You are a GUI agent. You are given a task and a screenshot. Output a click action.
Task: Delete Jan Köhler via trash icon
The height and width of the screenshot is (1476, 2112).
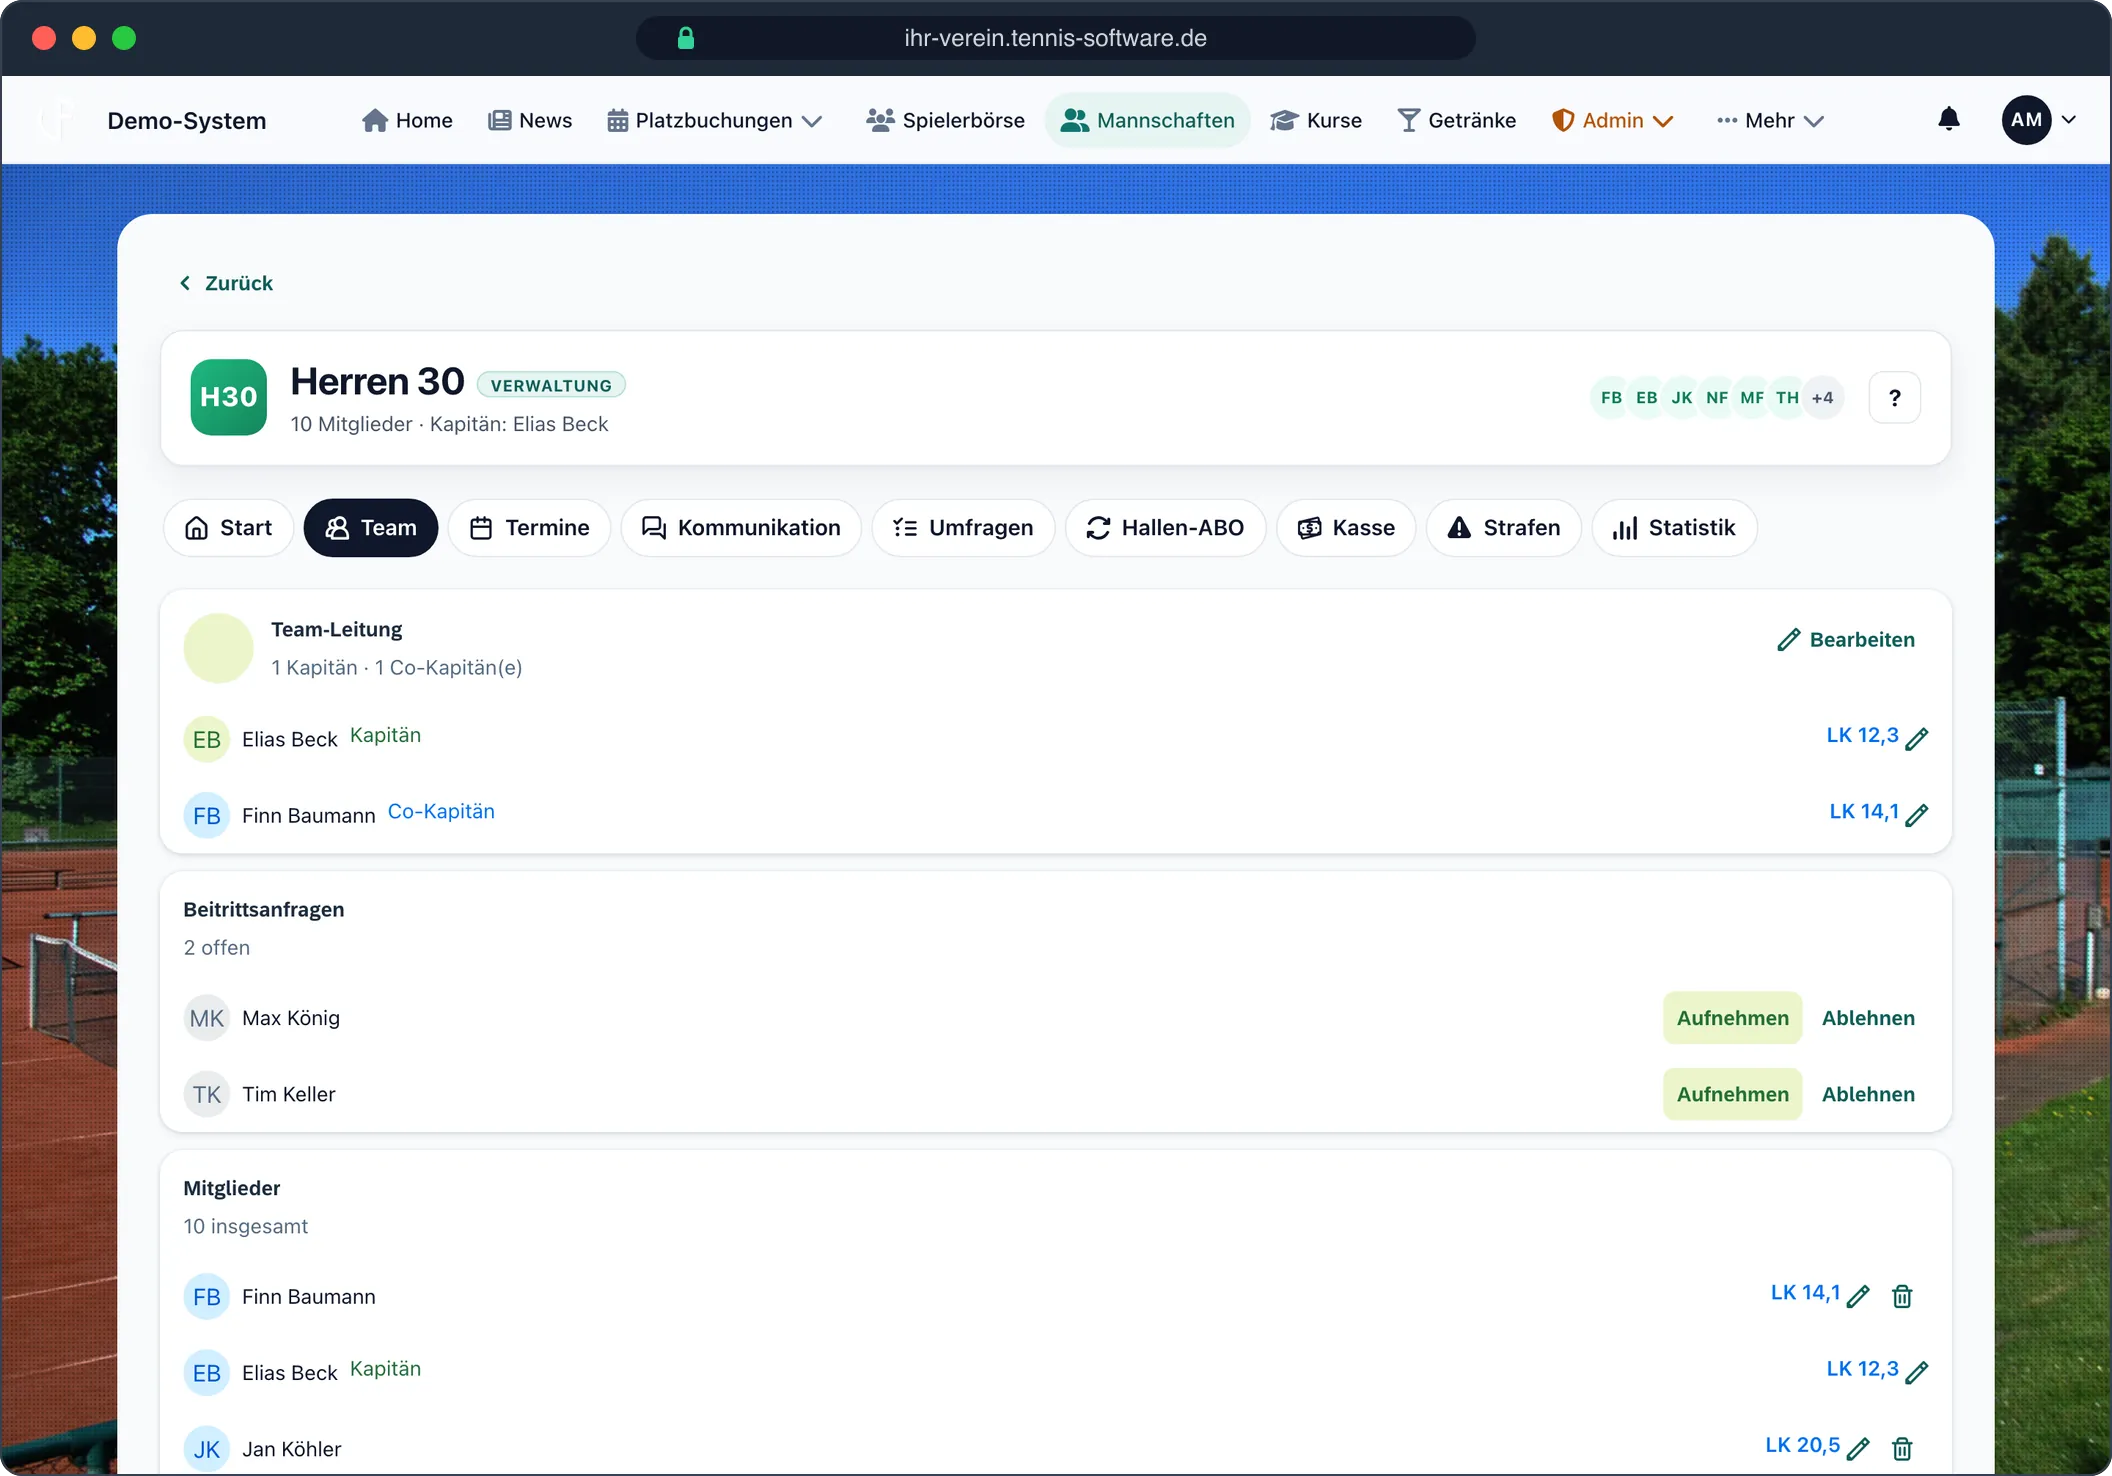(x=1902, y=1448)
